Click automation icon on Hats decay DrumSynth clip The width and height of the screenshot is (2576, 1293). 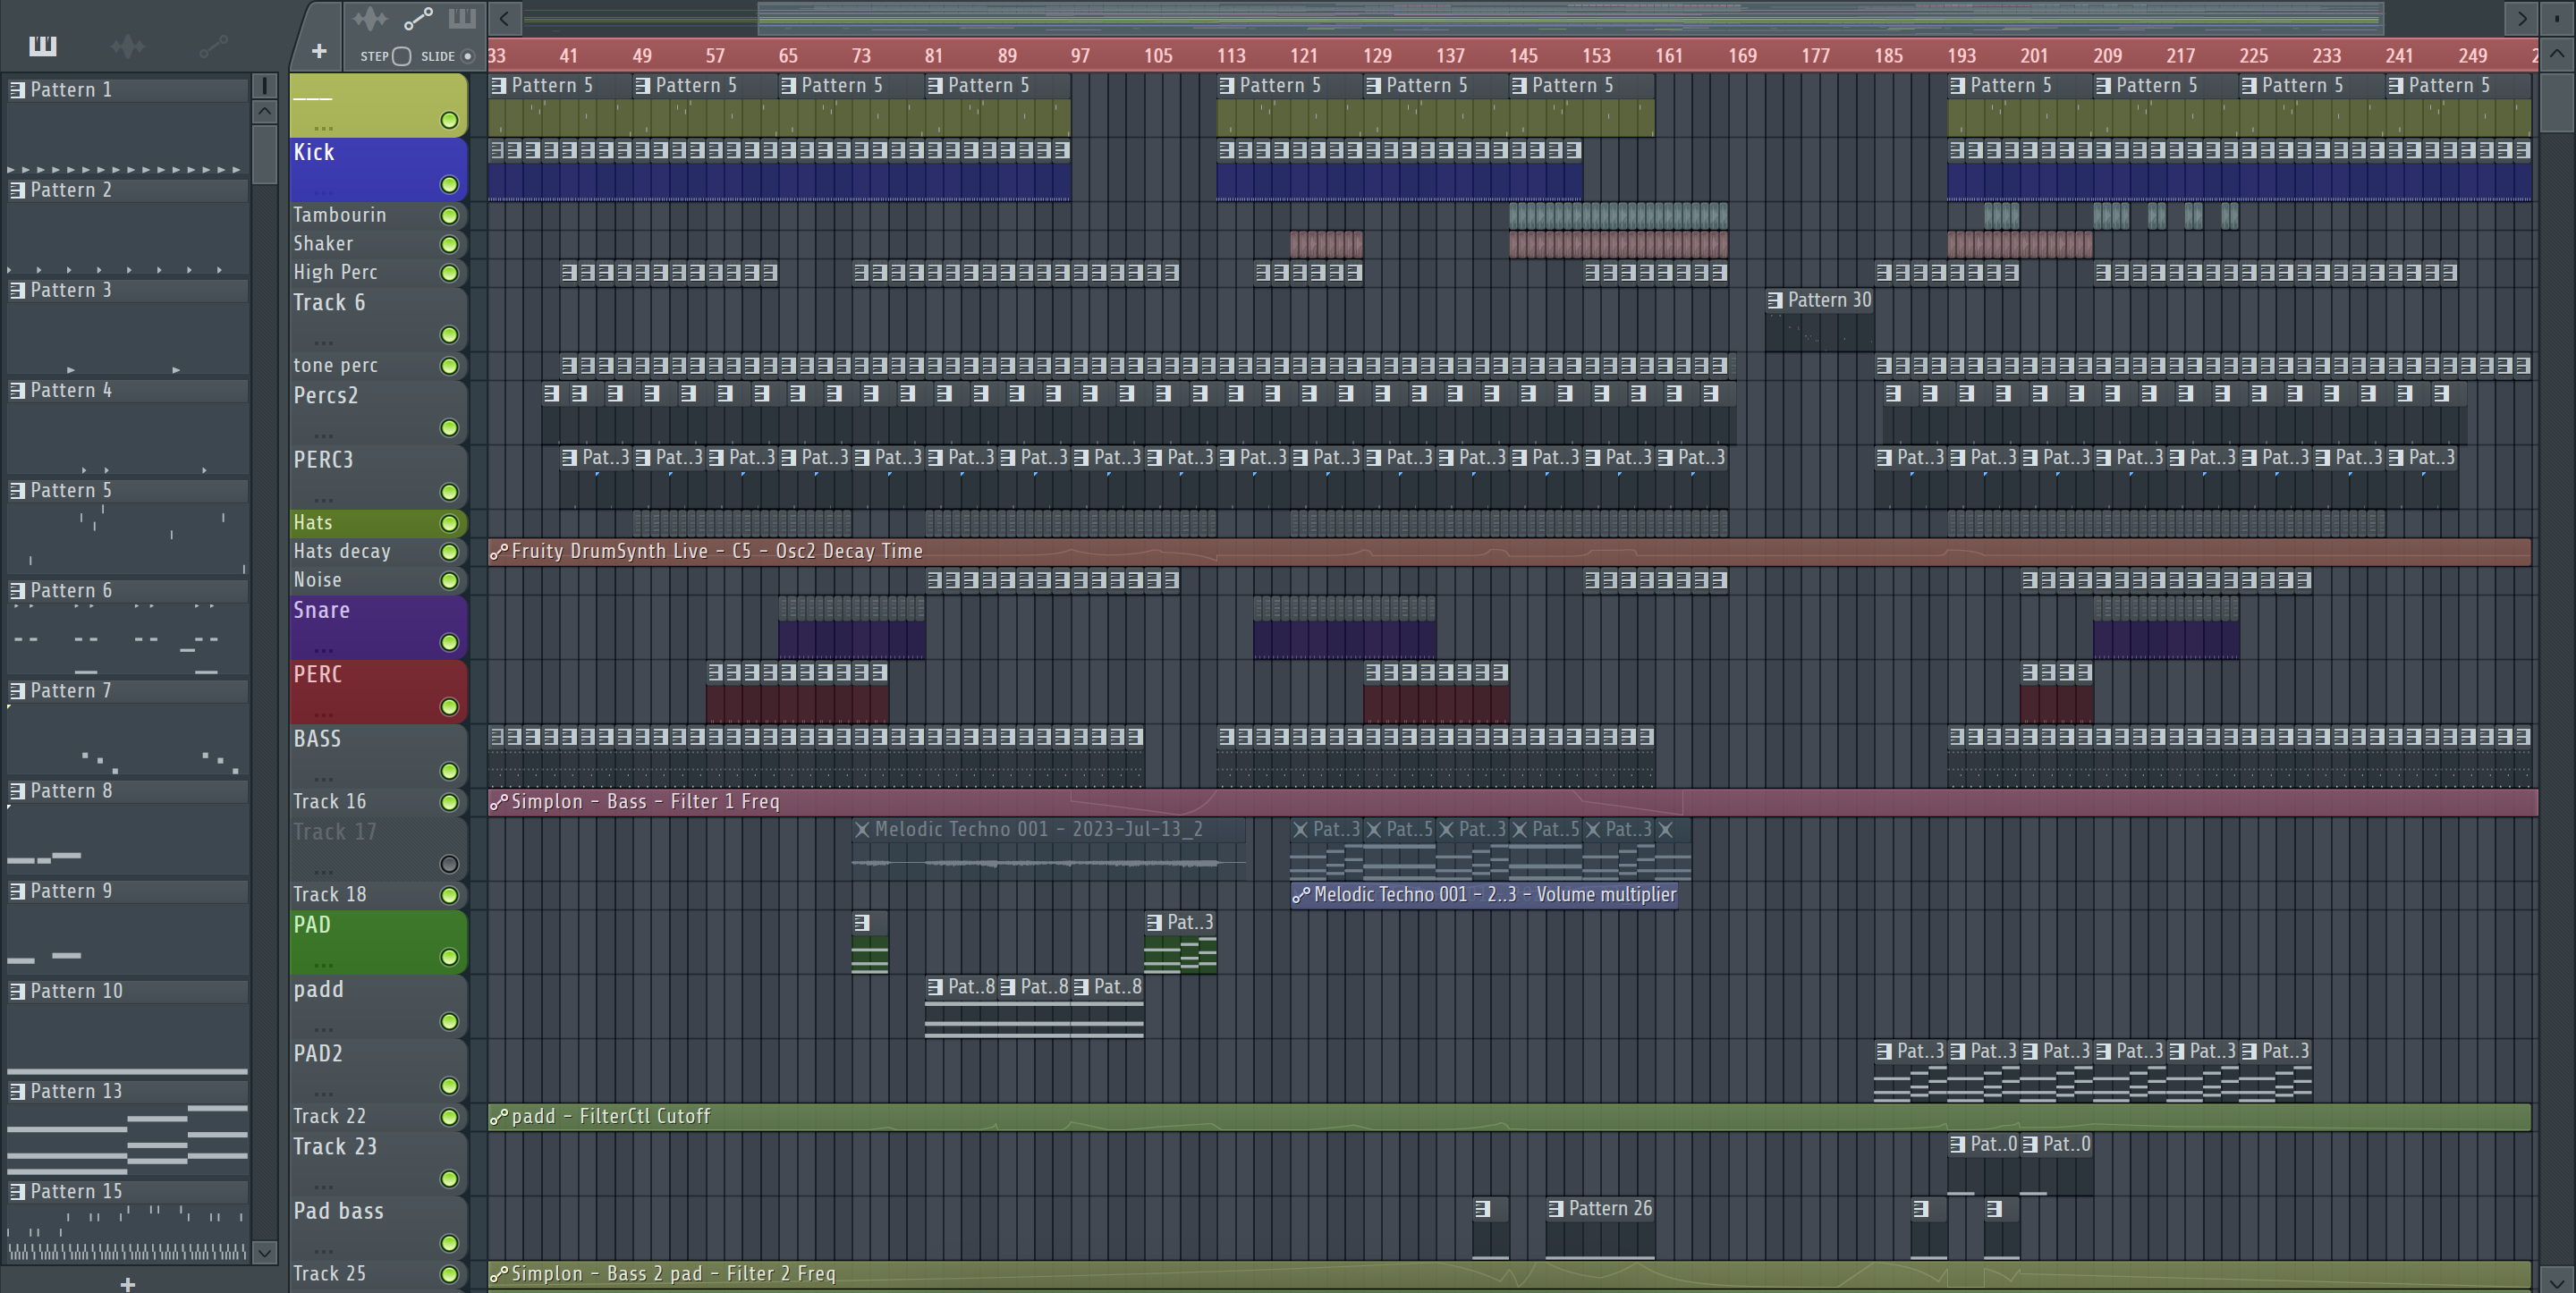[499, 551]
